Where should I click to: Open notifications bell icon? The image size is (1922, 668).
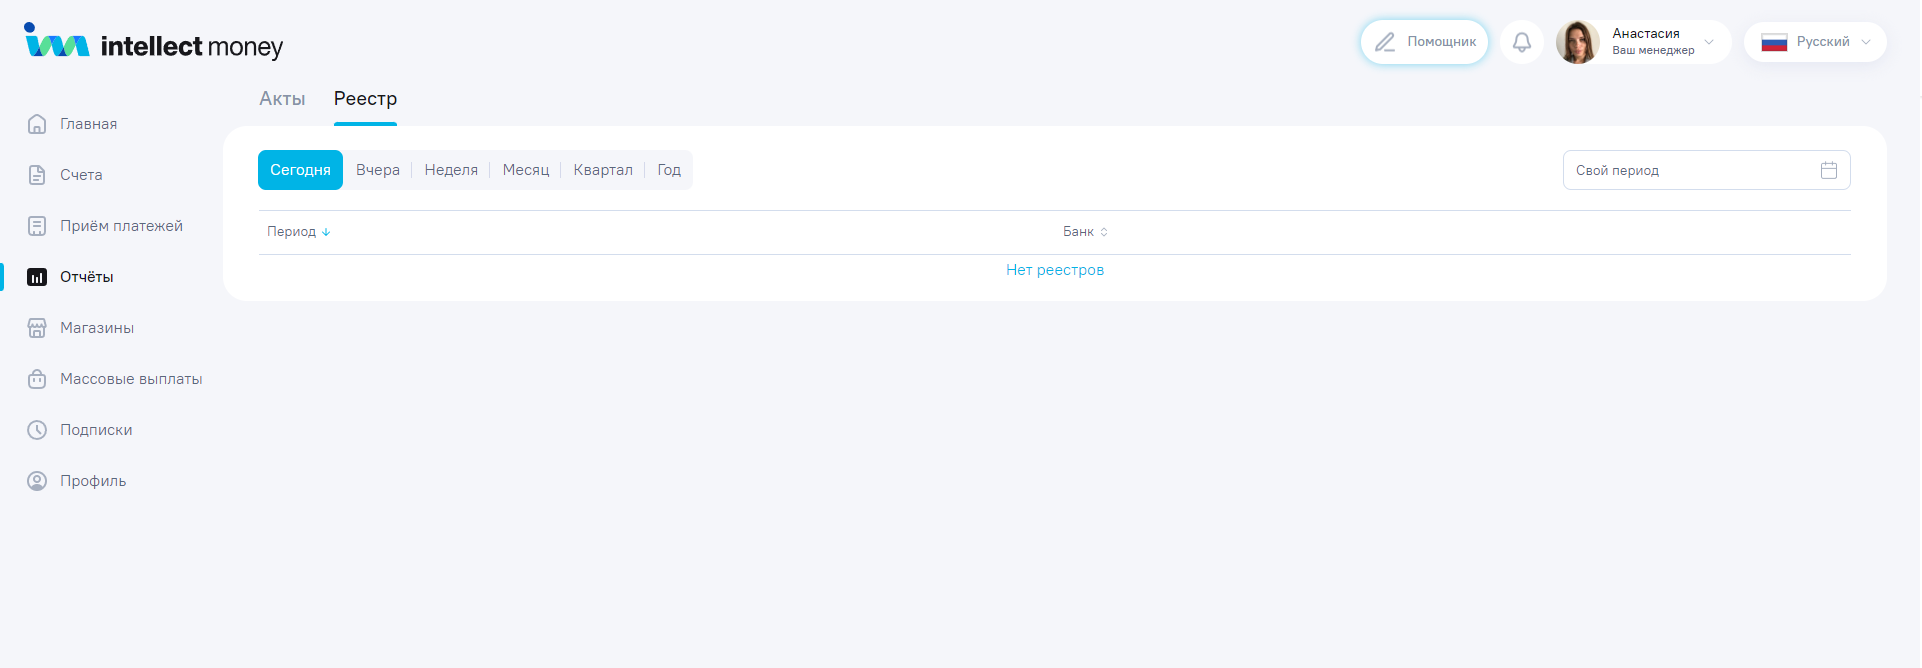tap(1521, 42)
